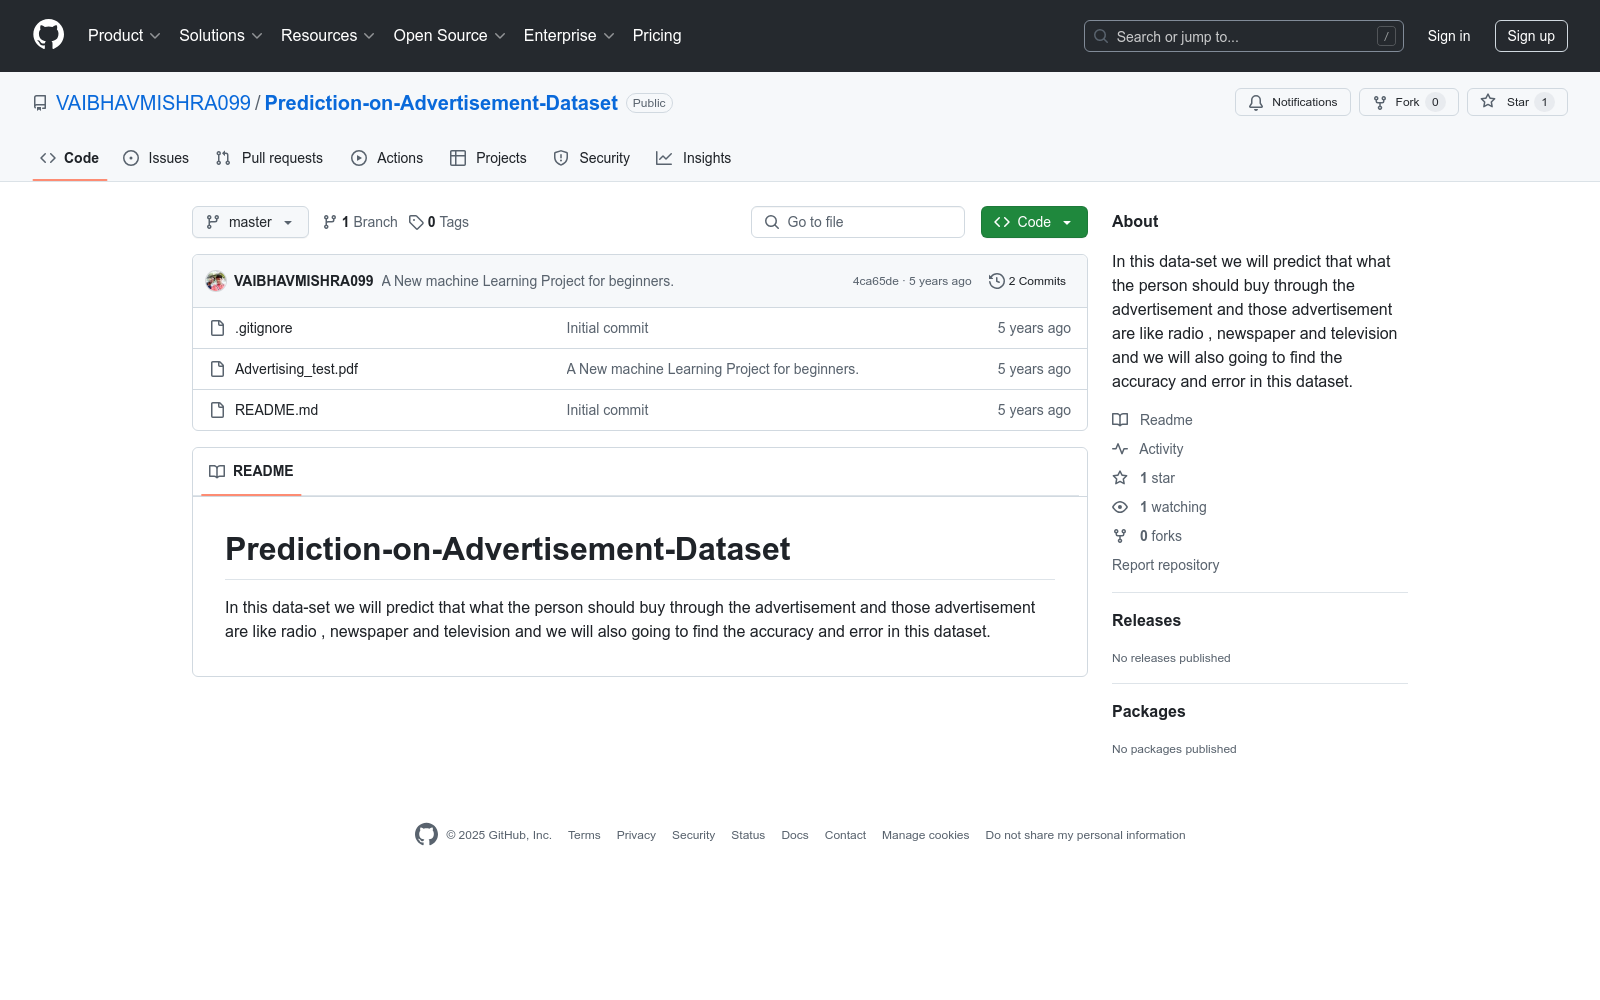The image size is (1600, 1000).
Task: Open the Prediction-on-Advertisement-Dataset repository link
Action: tap(441, 103)
